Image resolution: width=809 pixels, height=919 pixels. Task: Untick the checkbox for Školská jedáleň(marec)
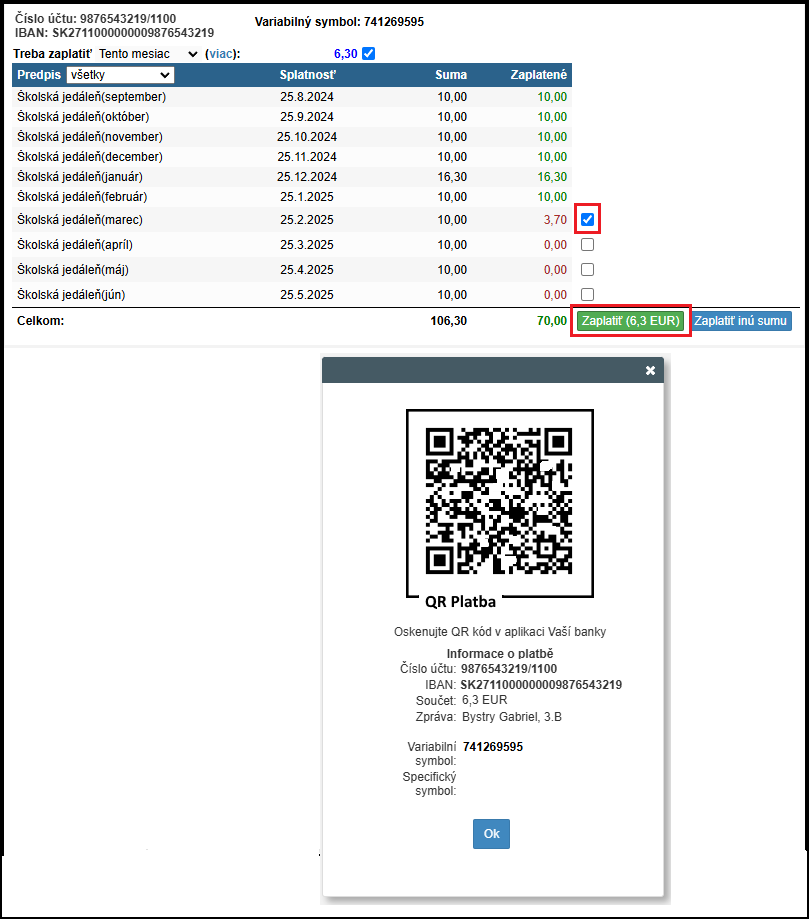point(587,220)
